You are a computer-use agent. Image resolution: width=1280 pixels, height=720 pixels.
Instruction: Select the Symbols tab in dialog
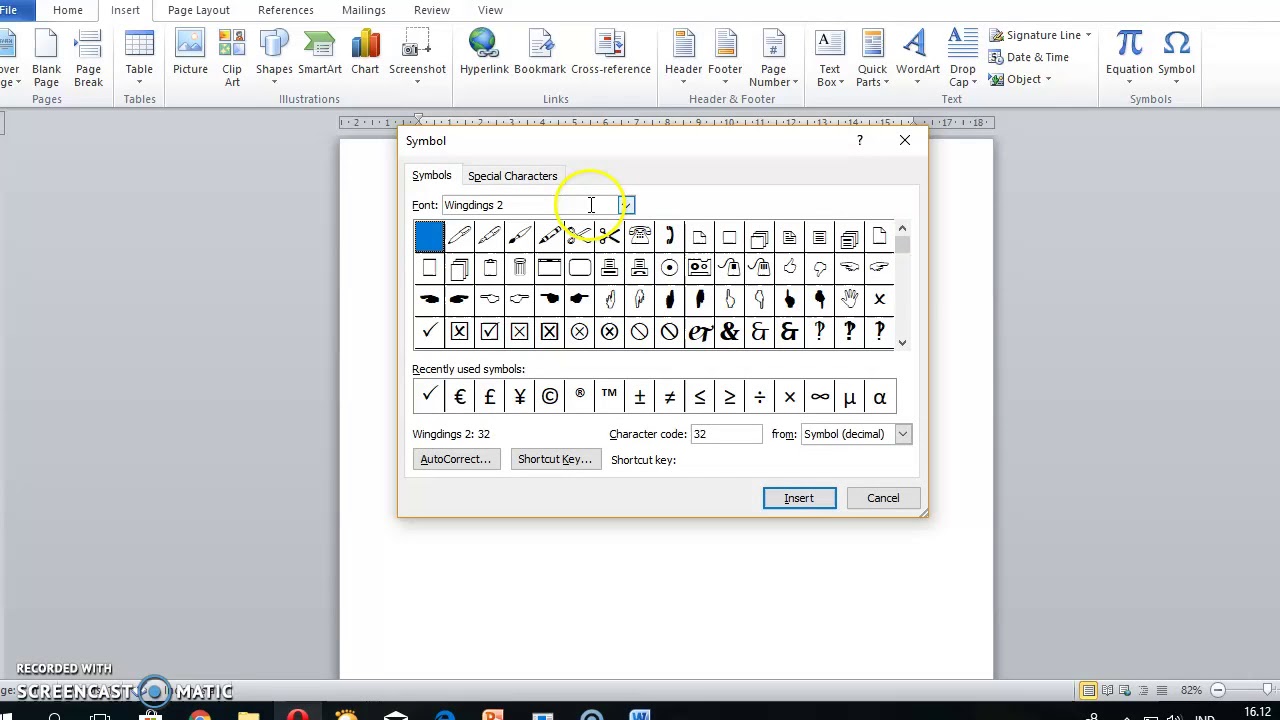click(x=432, y=175)
